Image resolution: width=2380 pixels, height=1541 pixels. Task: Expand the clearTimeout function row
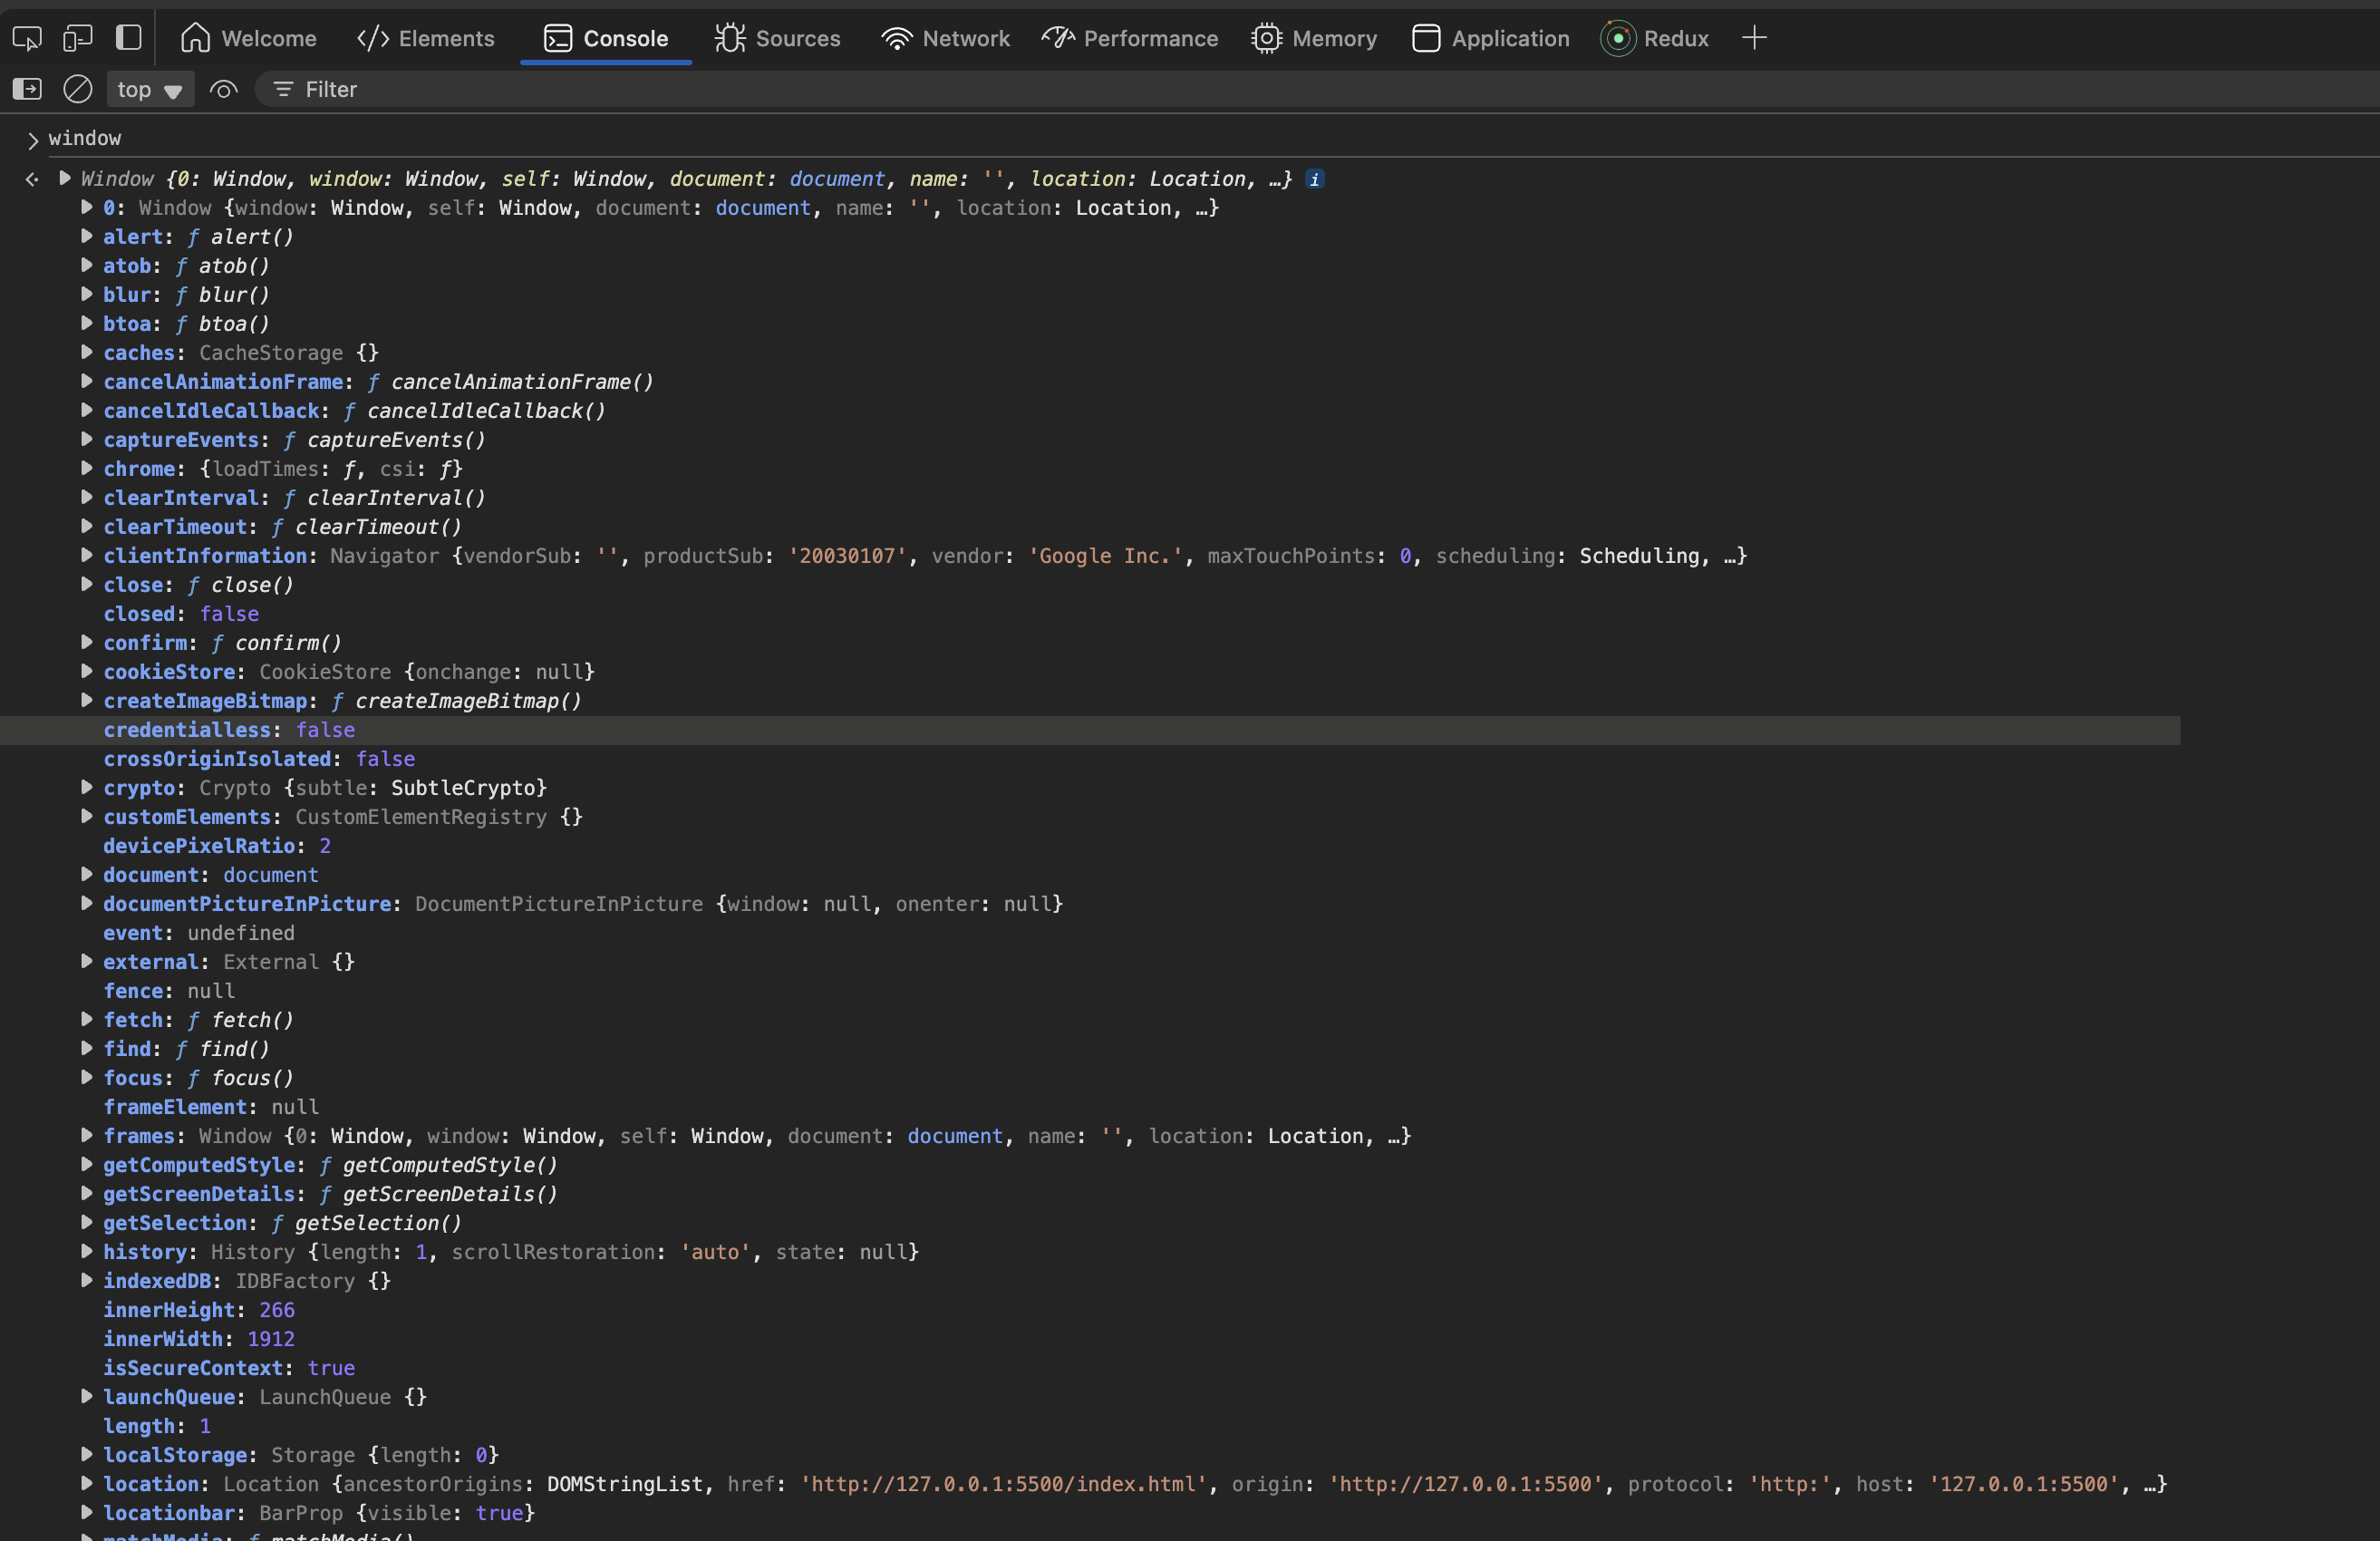point(87,526)
